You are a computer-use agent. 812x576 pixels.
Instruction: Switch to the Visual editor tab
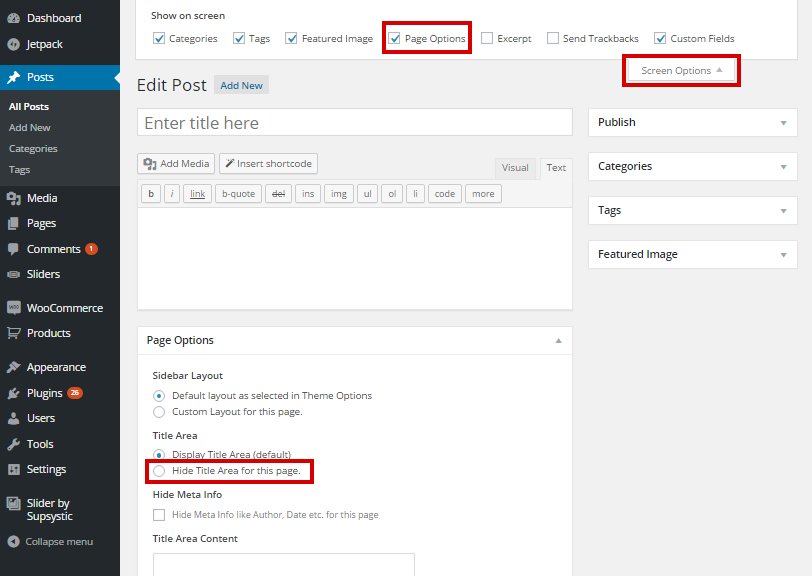click(x=515, y=168)
